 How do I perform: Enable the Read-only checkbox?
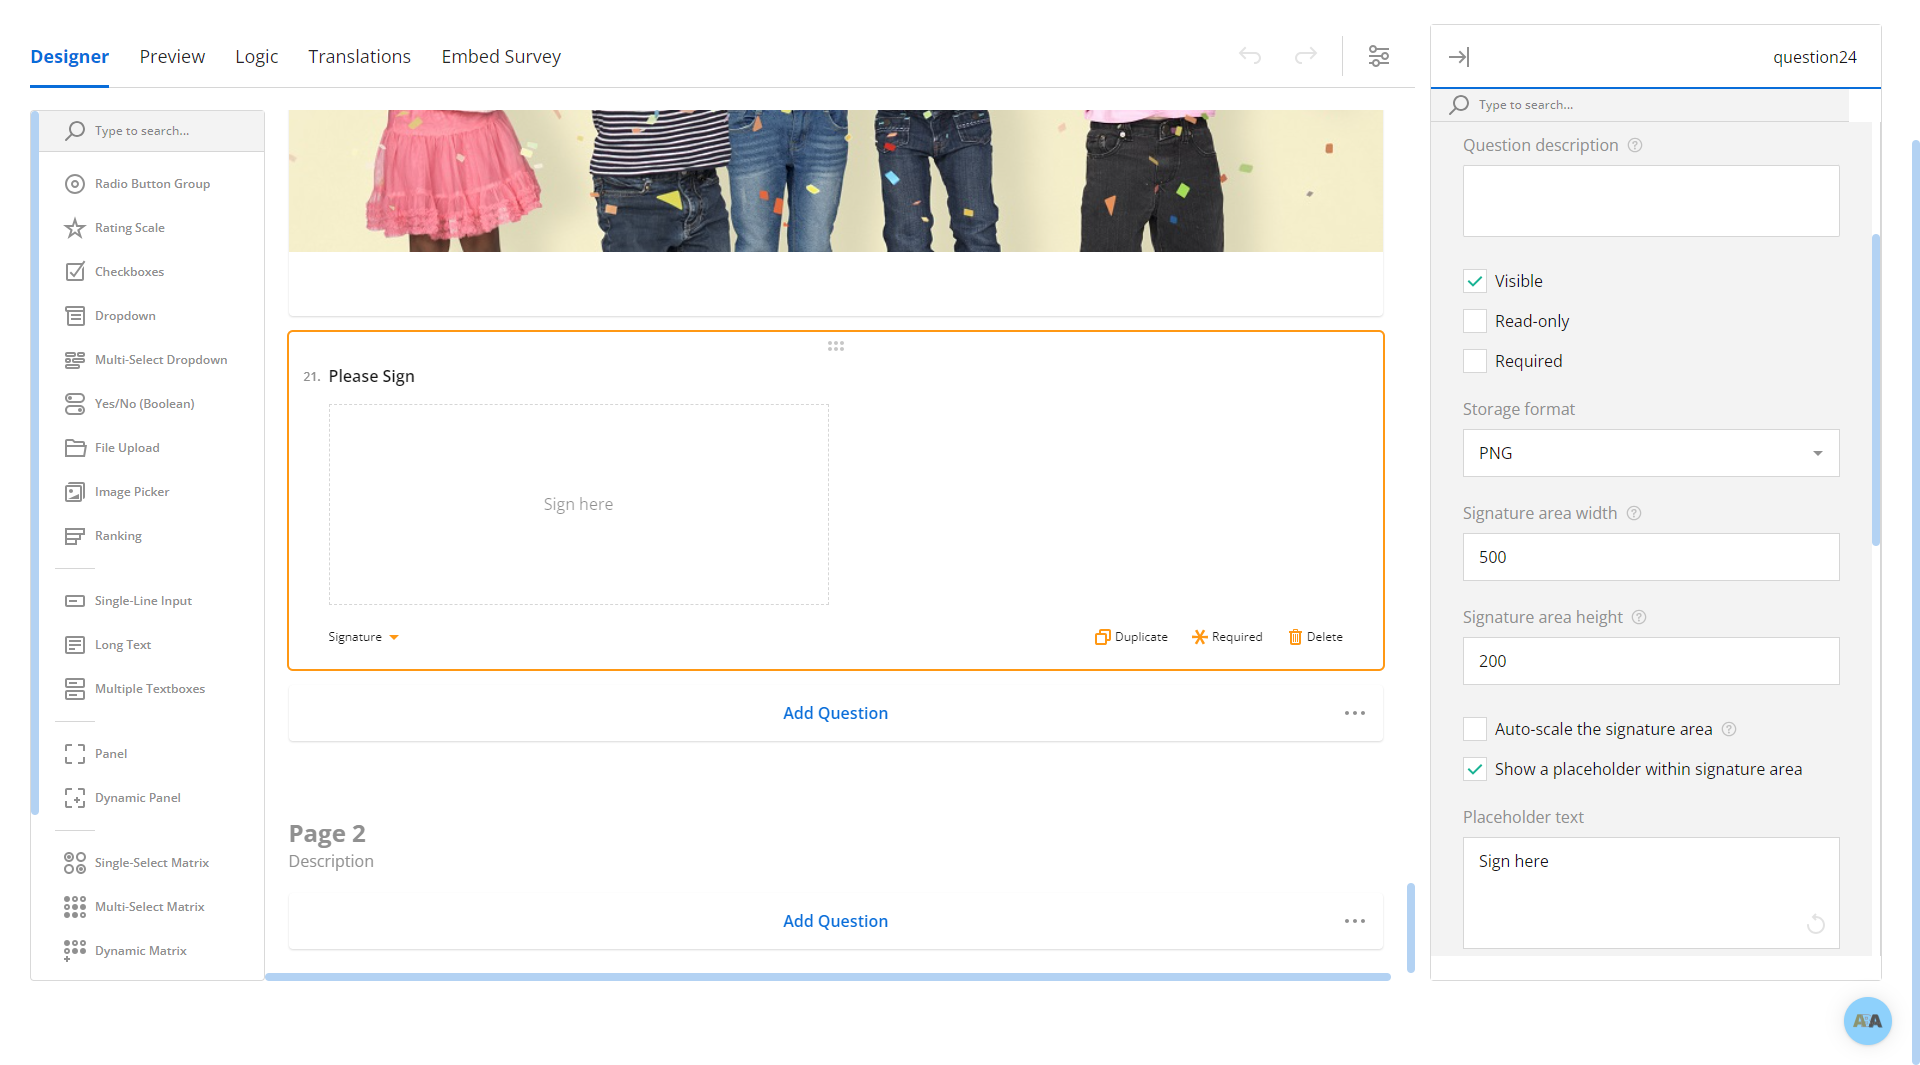pos(1475,321)
